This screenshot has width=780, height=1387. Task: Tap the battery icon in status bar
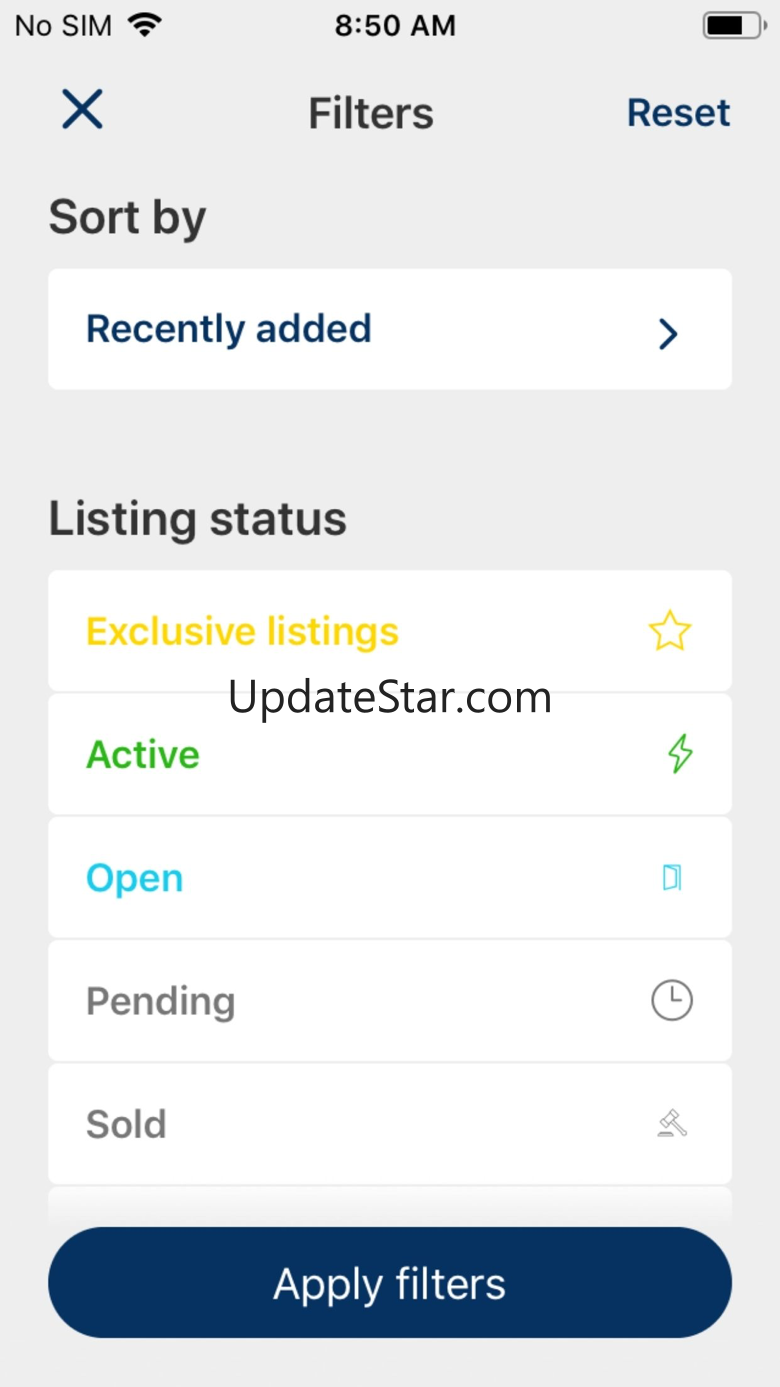click(735, 25)
